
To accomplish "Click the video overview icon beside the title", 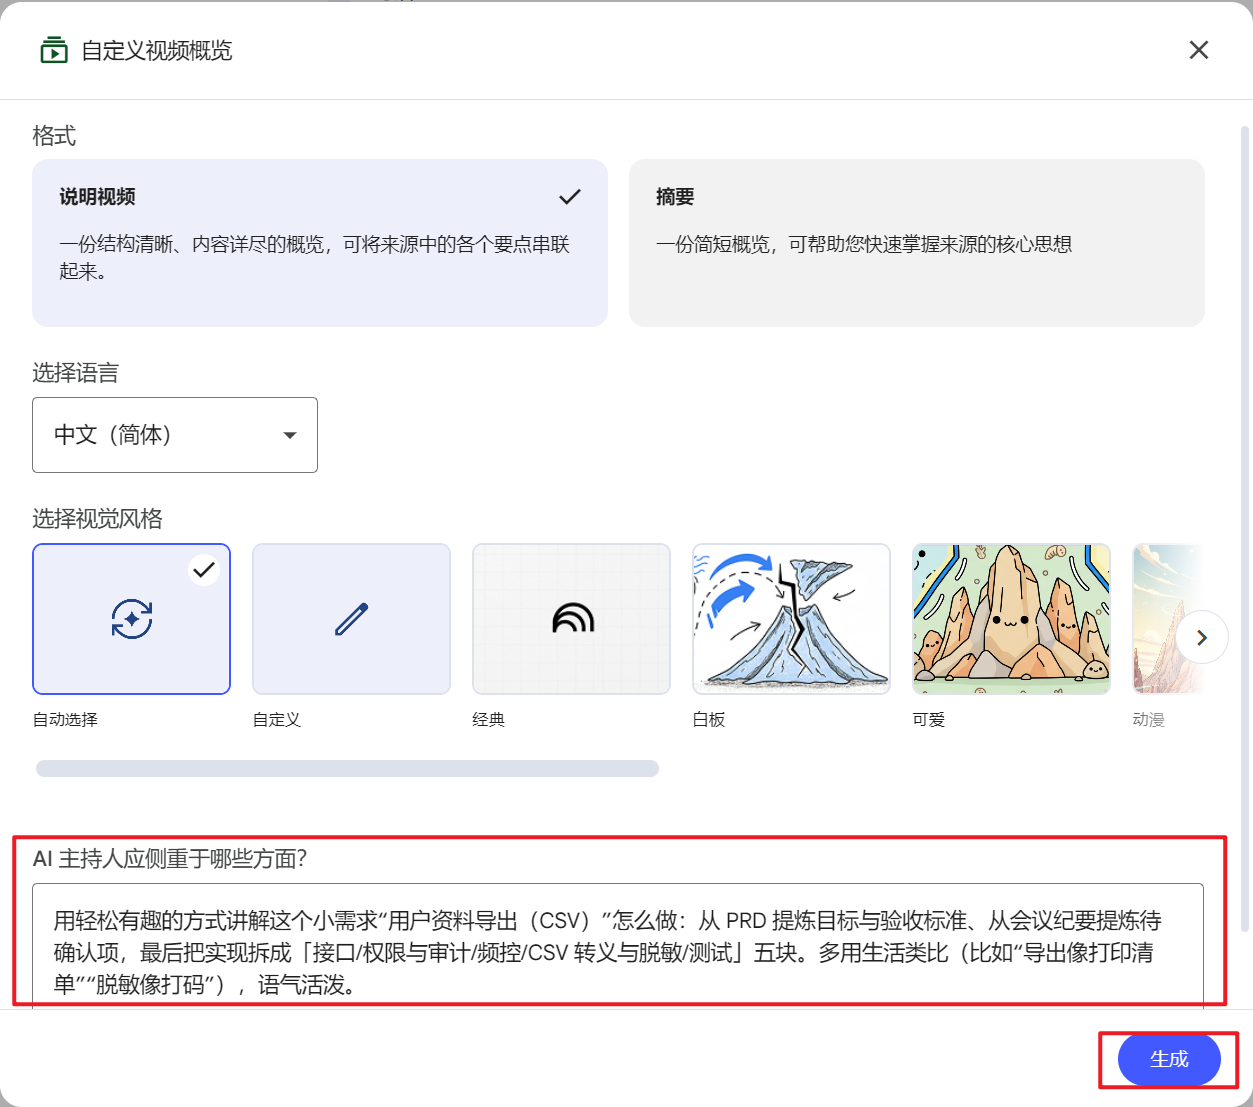I will click(53, 50).
